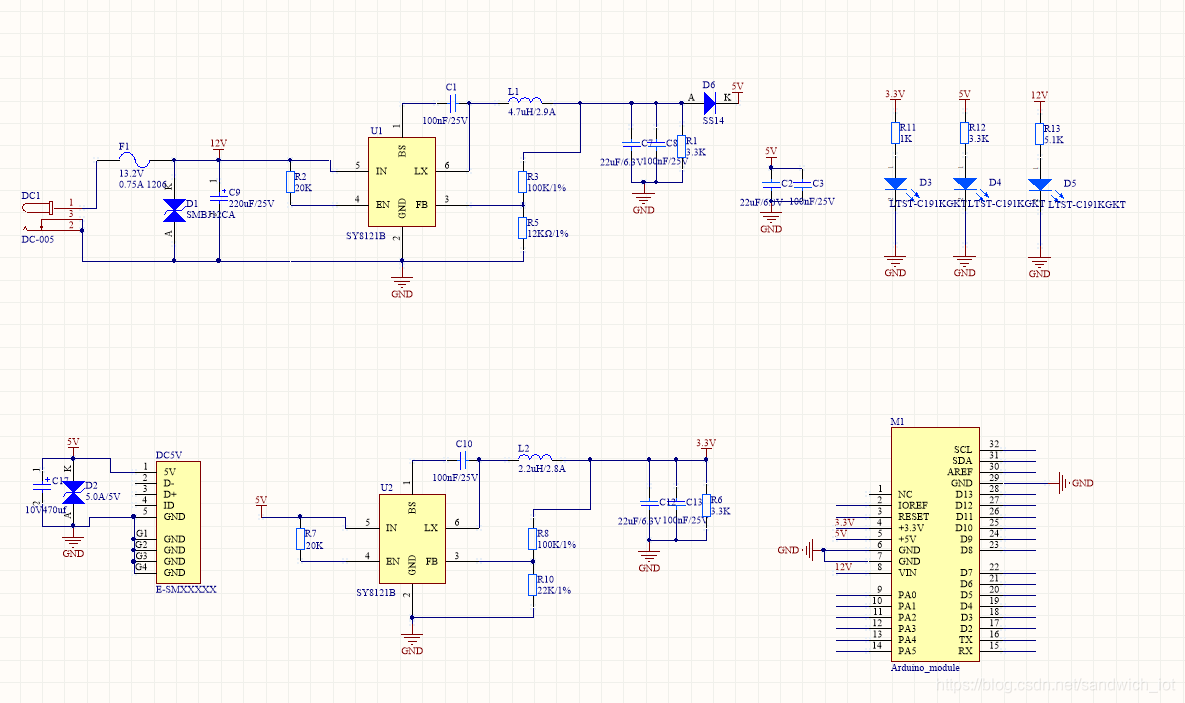Click the U2 regulator chip body
The height and width of the screenshot is (703, 1185).
point(412,539)
